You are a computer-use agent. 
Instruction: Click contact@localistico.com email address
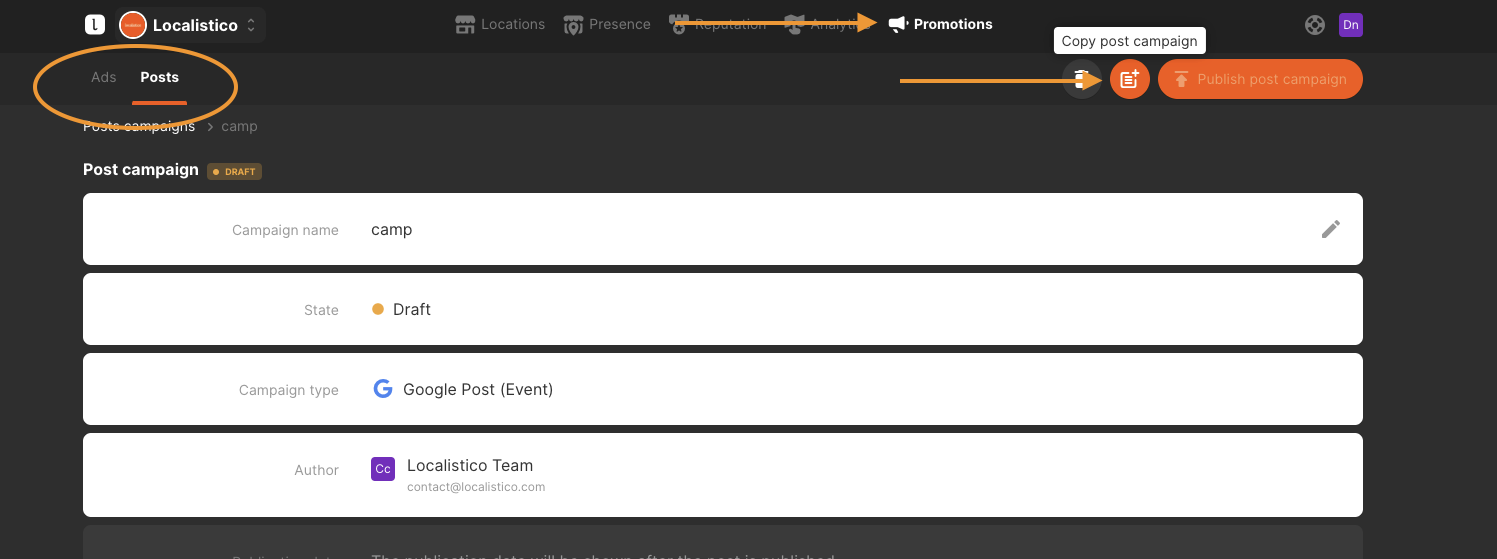click(x=476, y=487)
